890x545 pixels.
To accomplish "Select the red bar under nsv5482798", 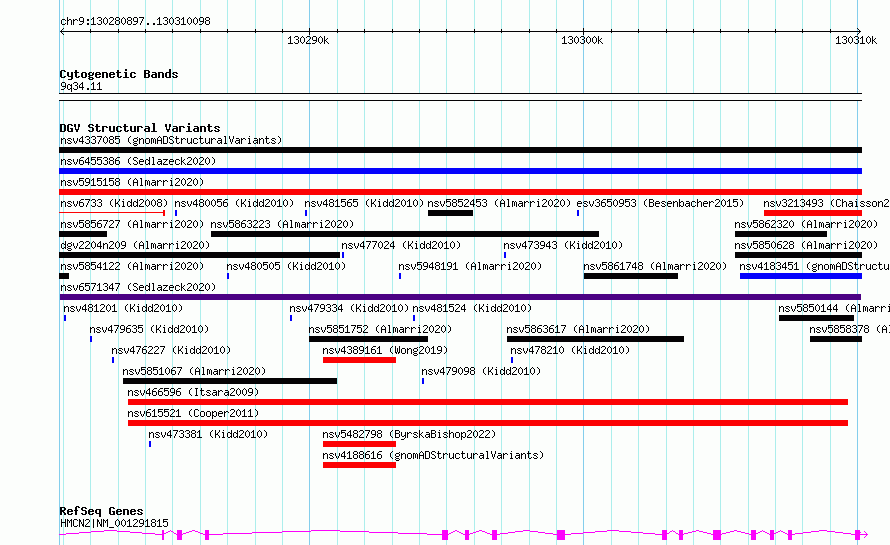I will click(x=359, y=444).
